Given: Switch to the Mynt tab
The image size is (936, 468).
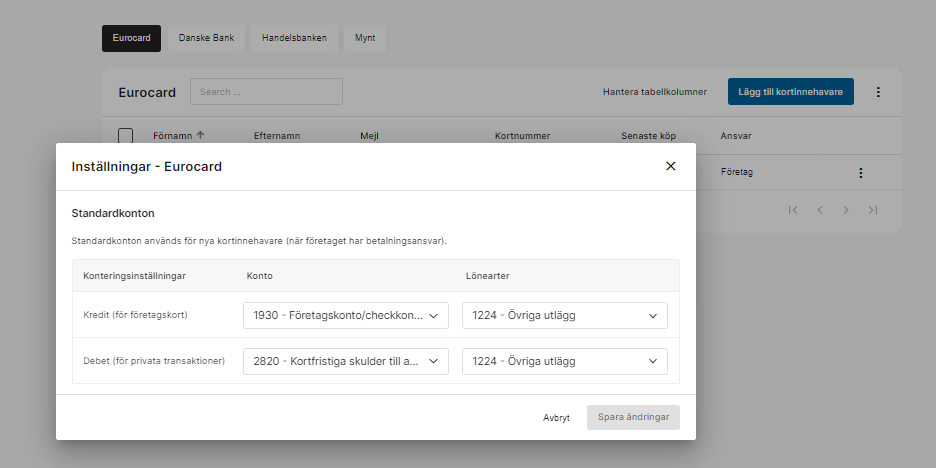Looking at the screenshot, I should (365, 38).
